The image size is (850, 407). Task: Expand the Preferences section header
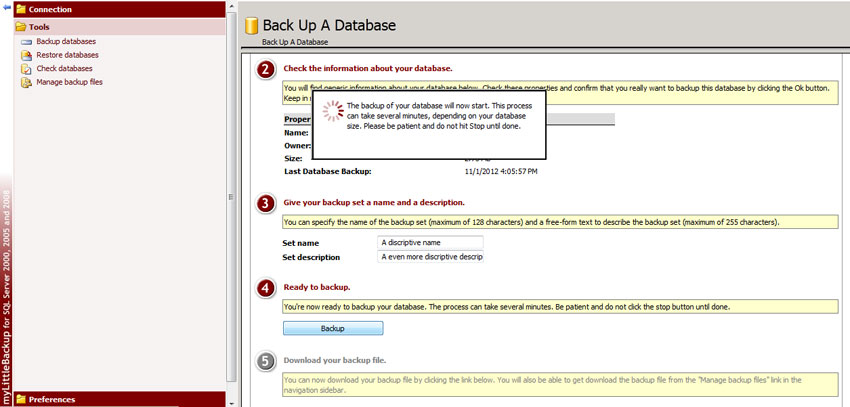[119, 399]
